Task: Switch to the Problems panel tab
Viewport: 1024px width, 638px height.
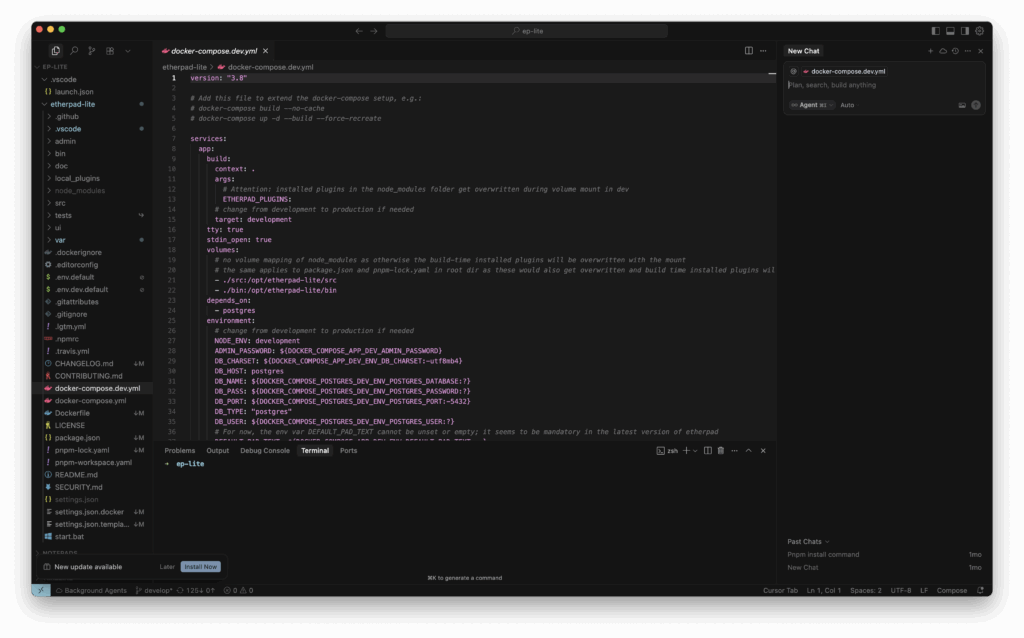Action: [x=180, y=451]
